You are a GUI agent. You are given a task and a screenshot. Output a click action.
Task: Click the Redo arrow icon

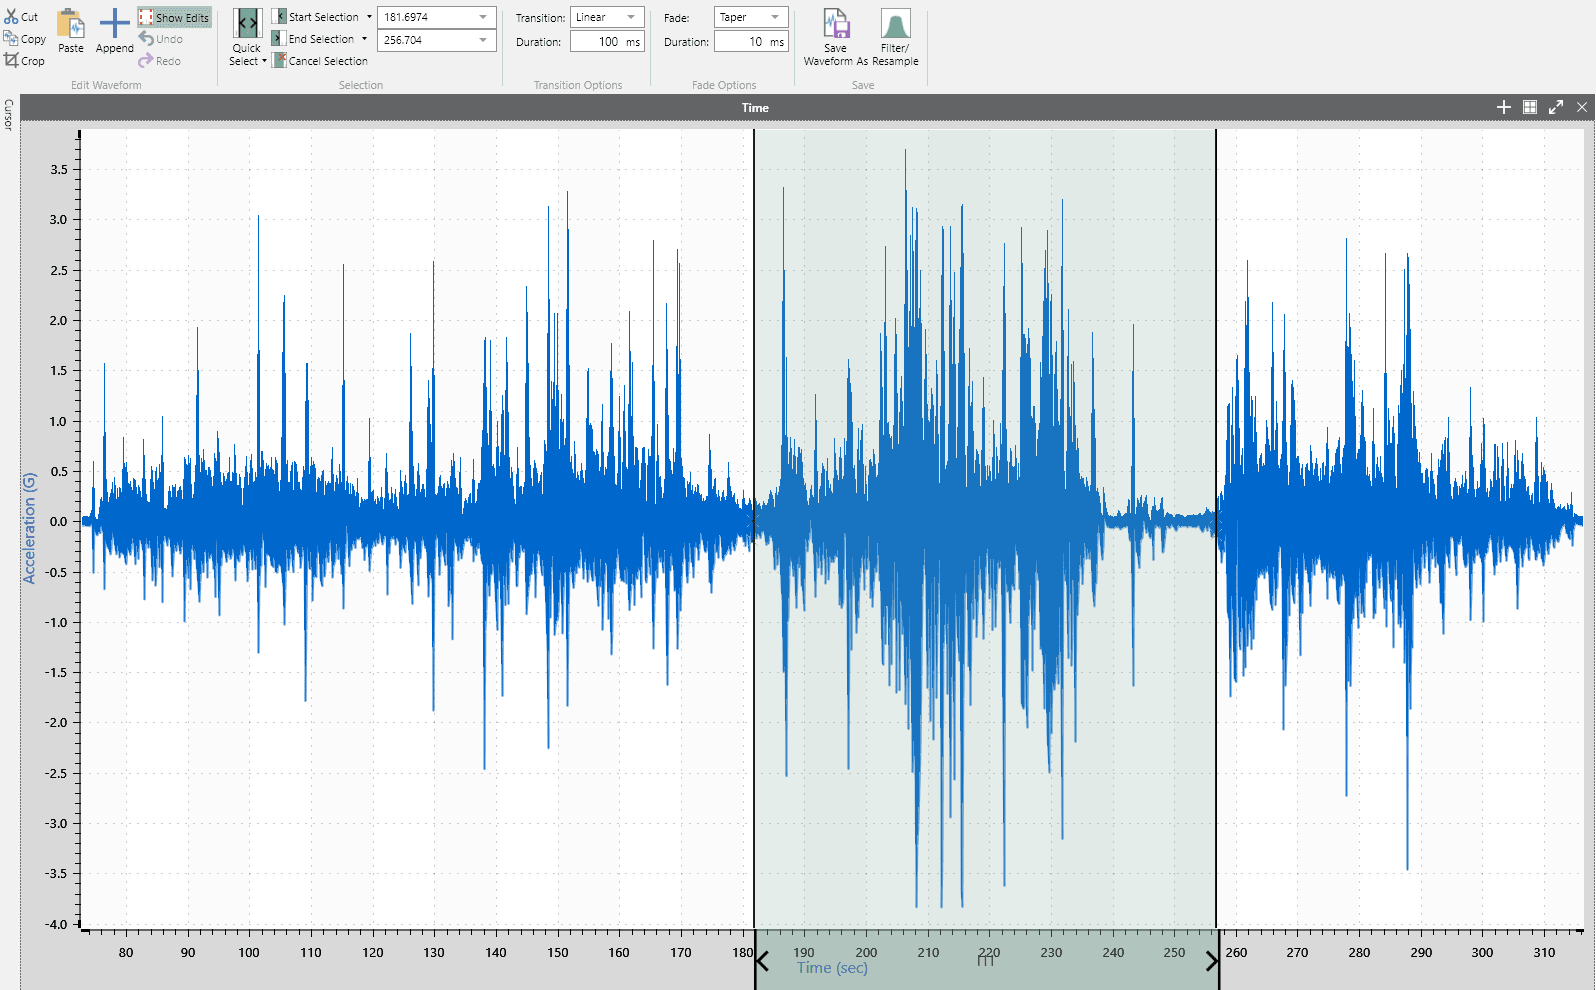[x=146, y=61]
